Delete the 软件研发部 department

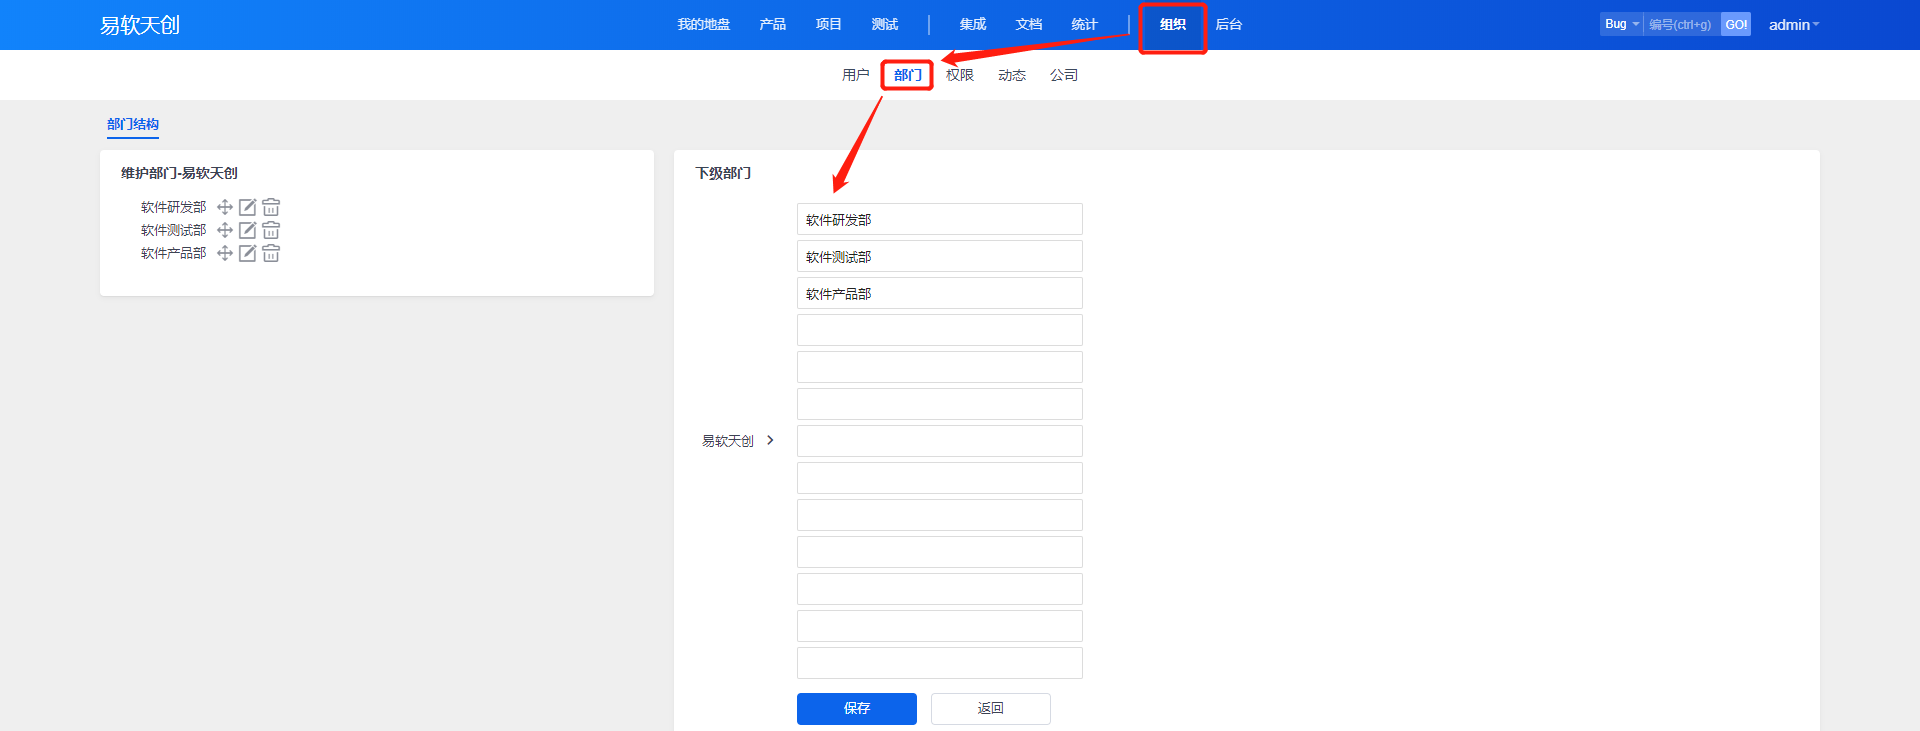coord(271,207)
